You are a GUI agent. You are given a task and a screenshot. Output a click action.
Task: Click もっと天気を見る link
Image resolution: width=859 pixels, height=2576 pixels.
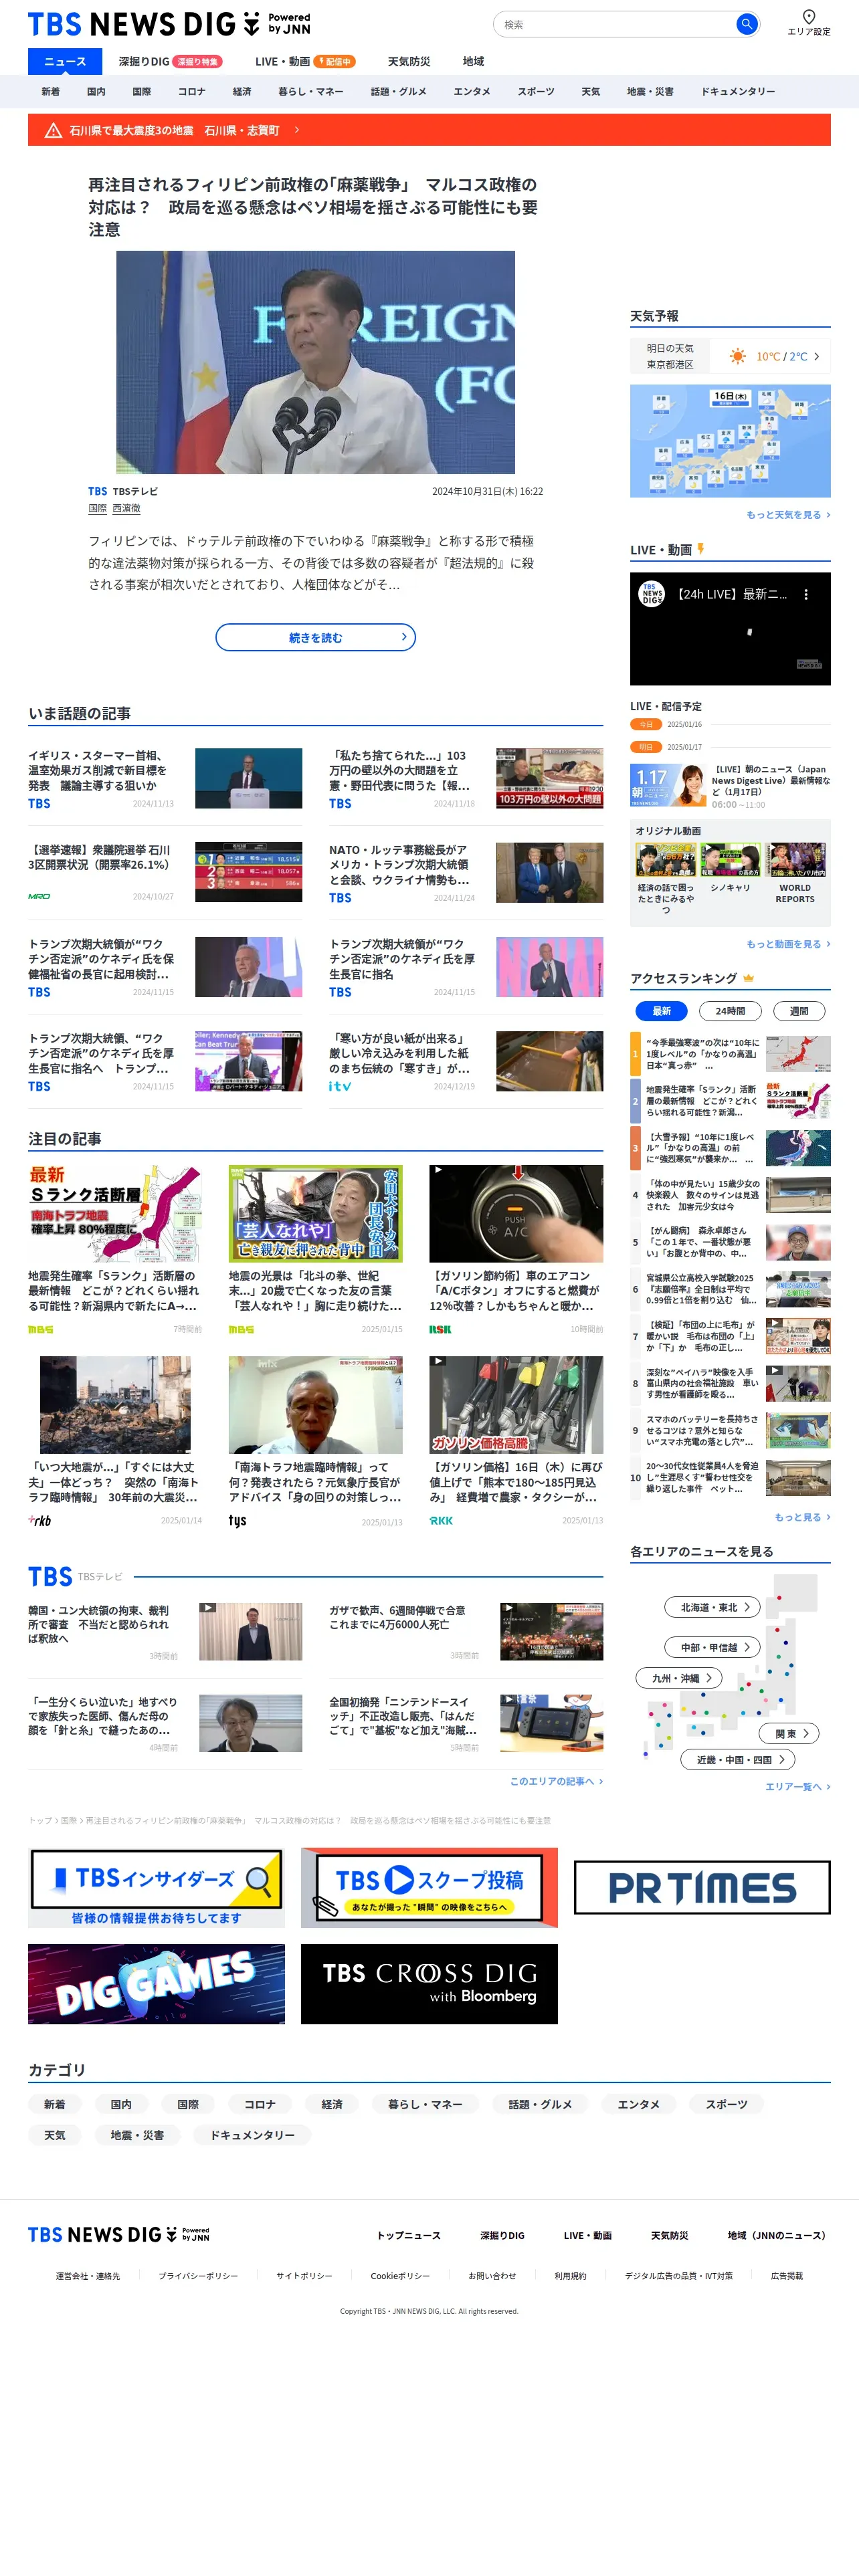pyautogui.click(x=788, y=515)
